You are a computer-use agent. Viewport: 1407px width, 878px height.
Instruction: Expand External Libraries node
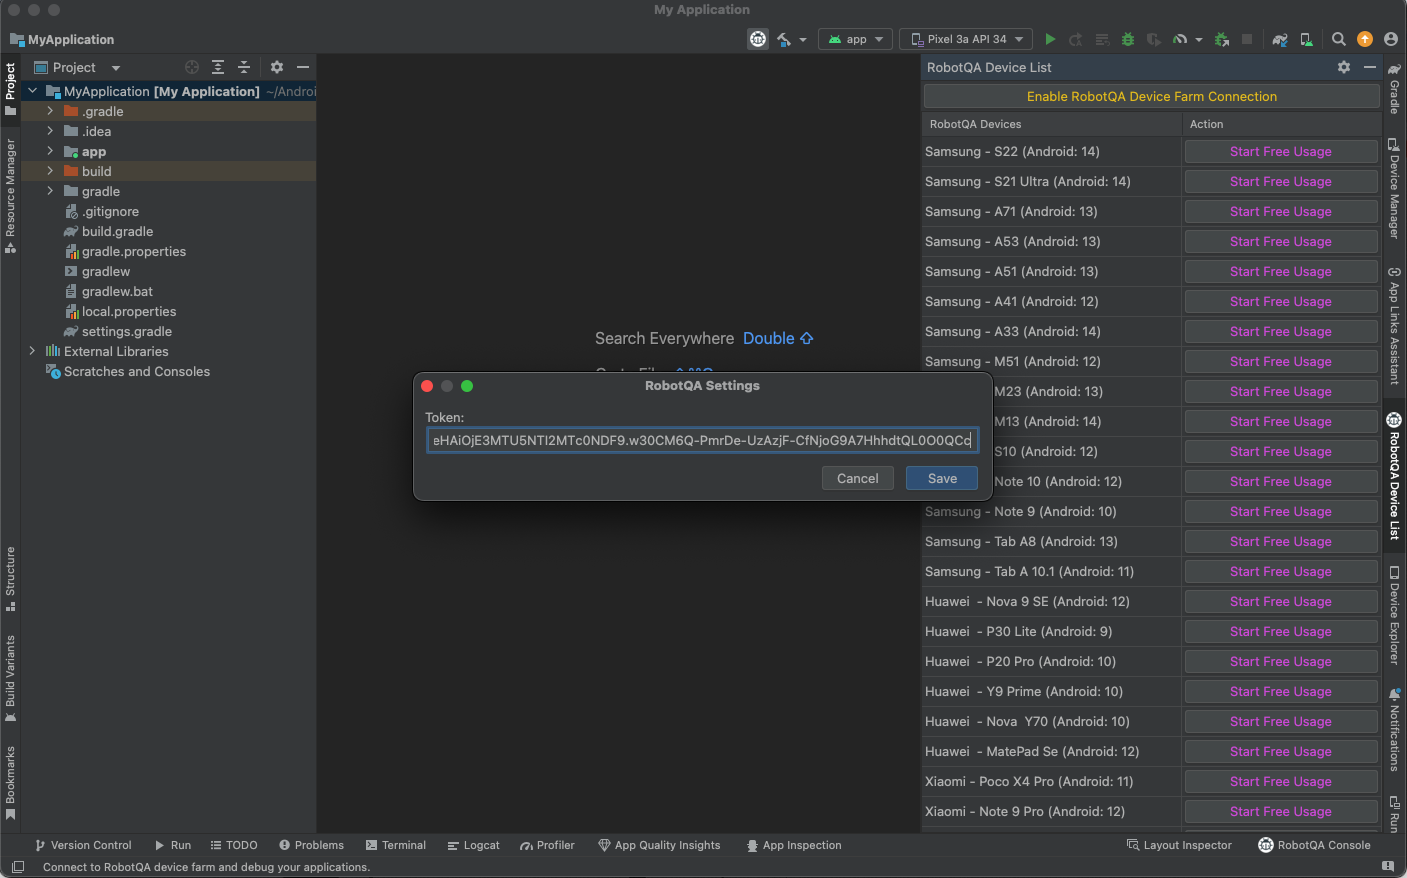[x=33, y=351]
